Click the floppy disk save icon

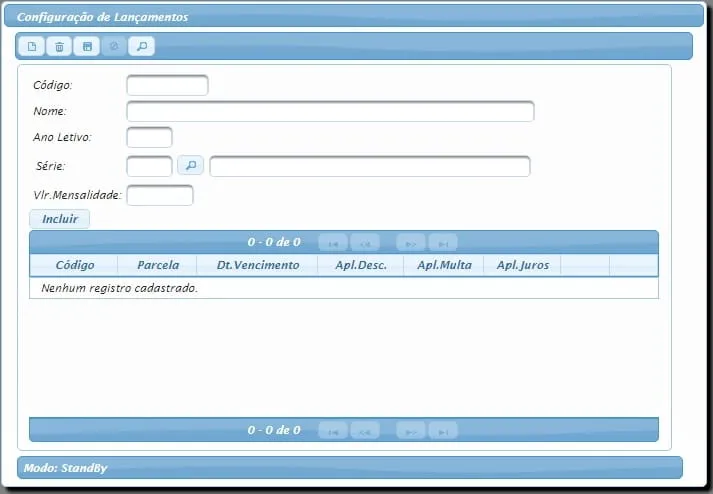(87, 46)
